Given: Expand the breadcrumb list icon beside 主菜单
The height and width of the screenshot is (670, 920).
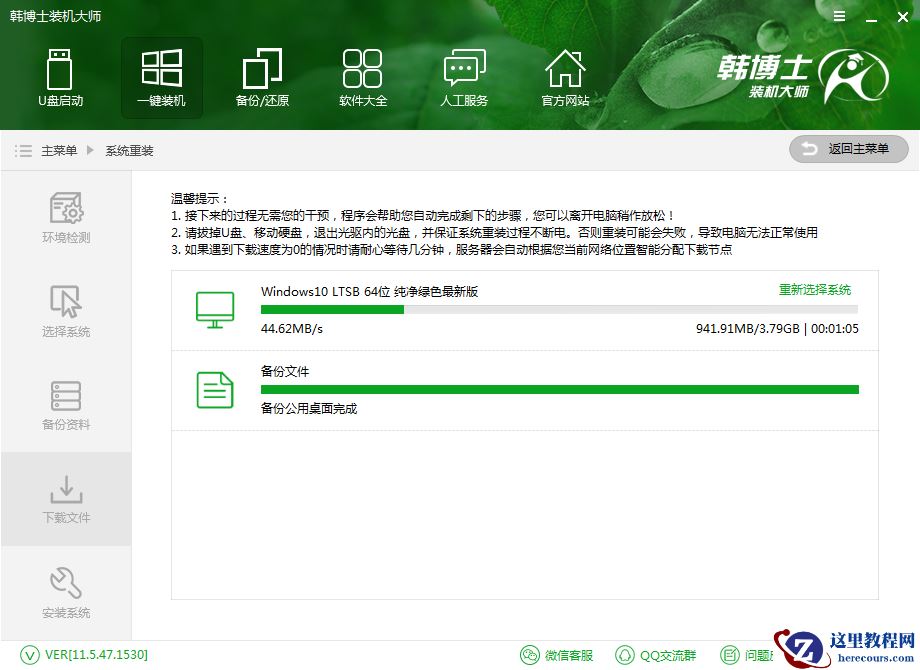Looking at the screenshot, I should coord(22,150).
